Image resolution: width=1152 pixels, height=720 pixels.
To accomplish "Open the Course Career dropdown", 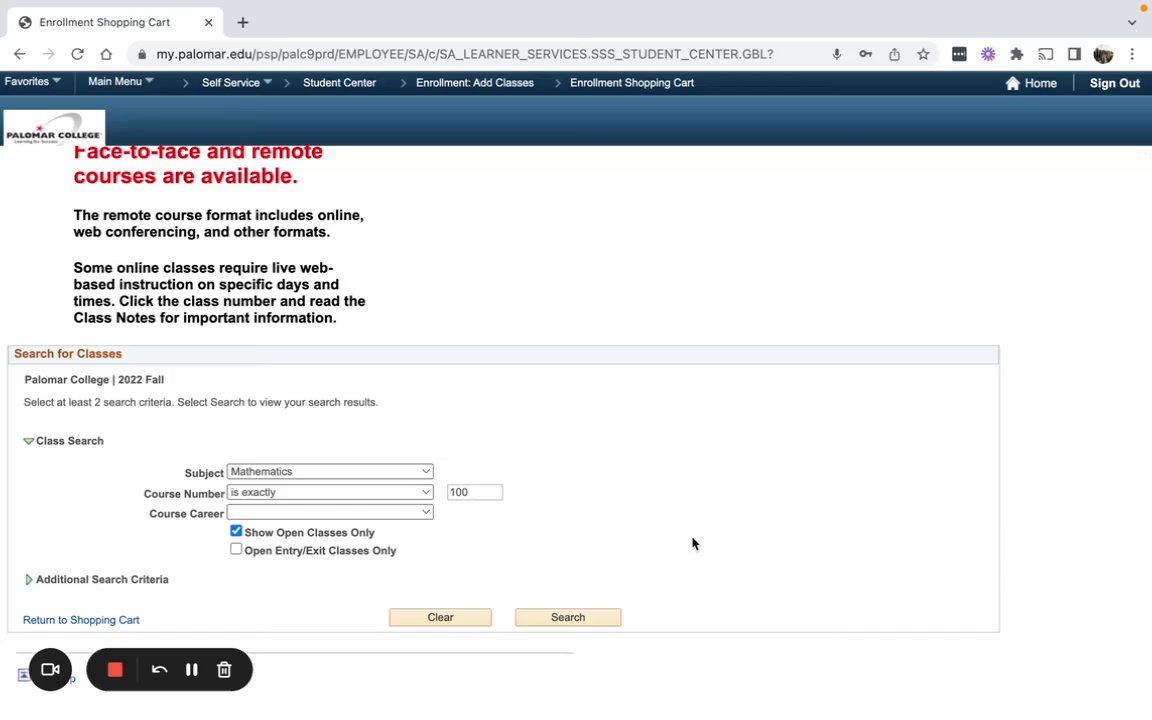I will [x=330, y=512].
